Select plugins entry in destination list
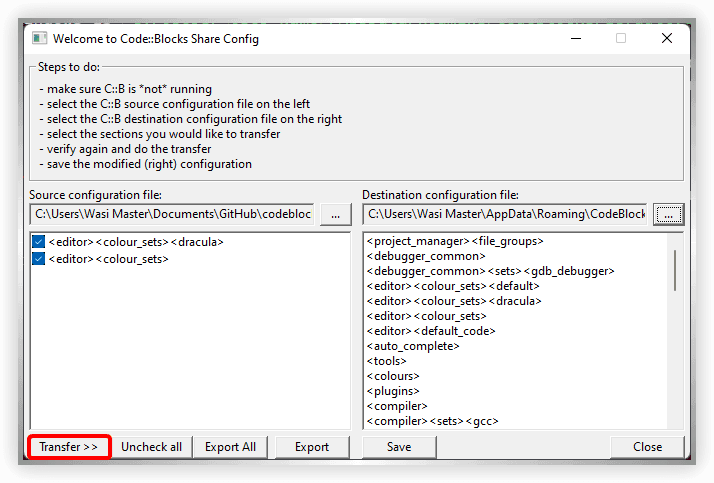Screen dimensions: 714x483 [x=393, y=391]
